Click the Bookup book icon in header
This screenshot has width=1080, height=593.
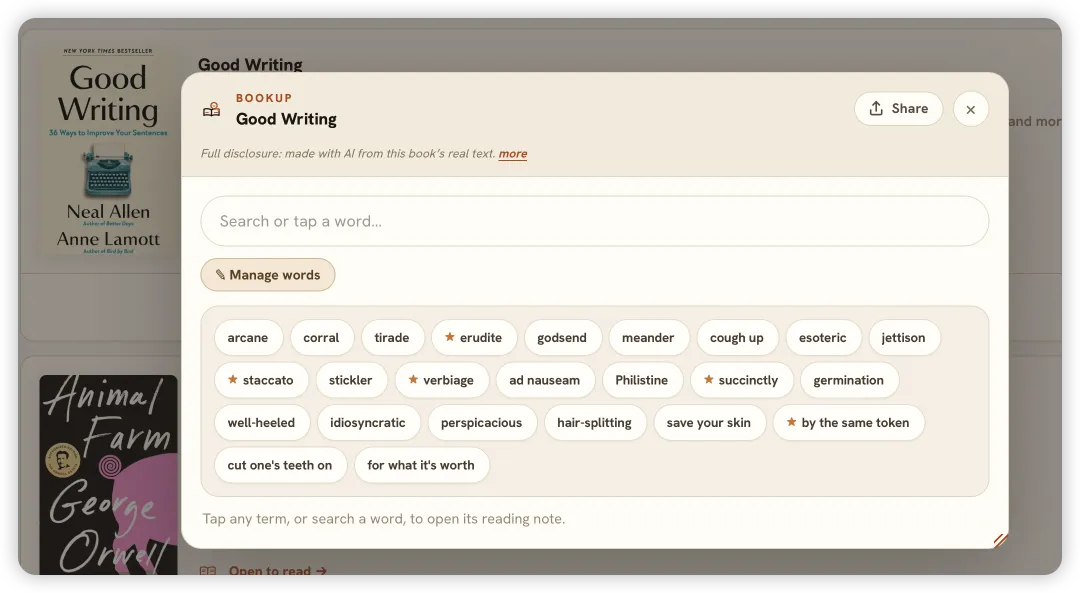[211, 110]
